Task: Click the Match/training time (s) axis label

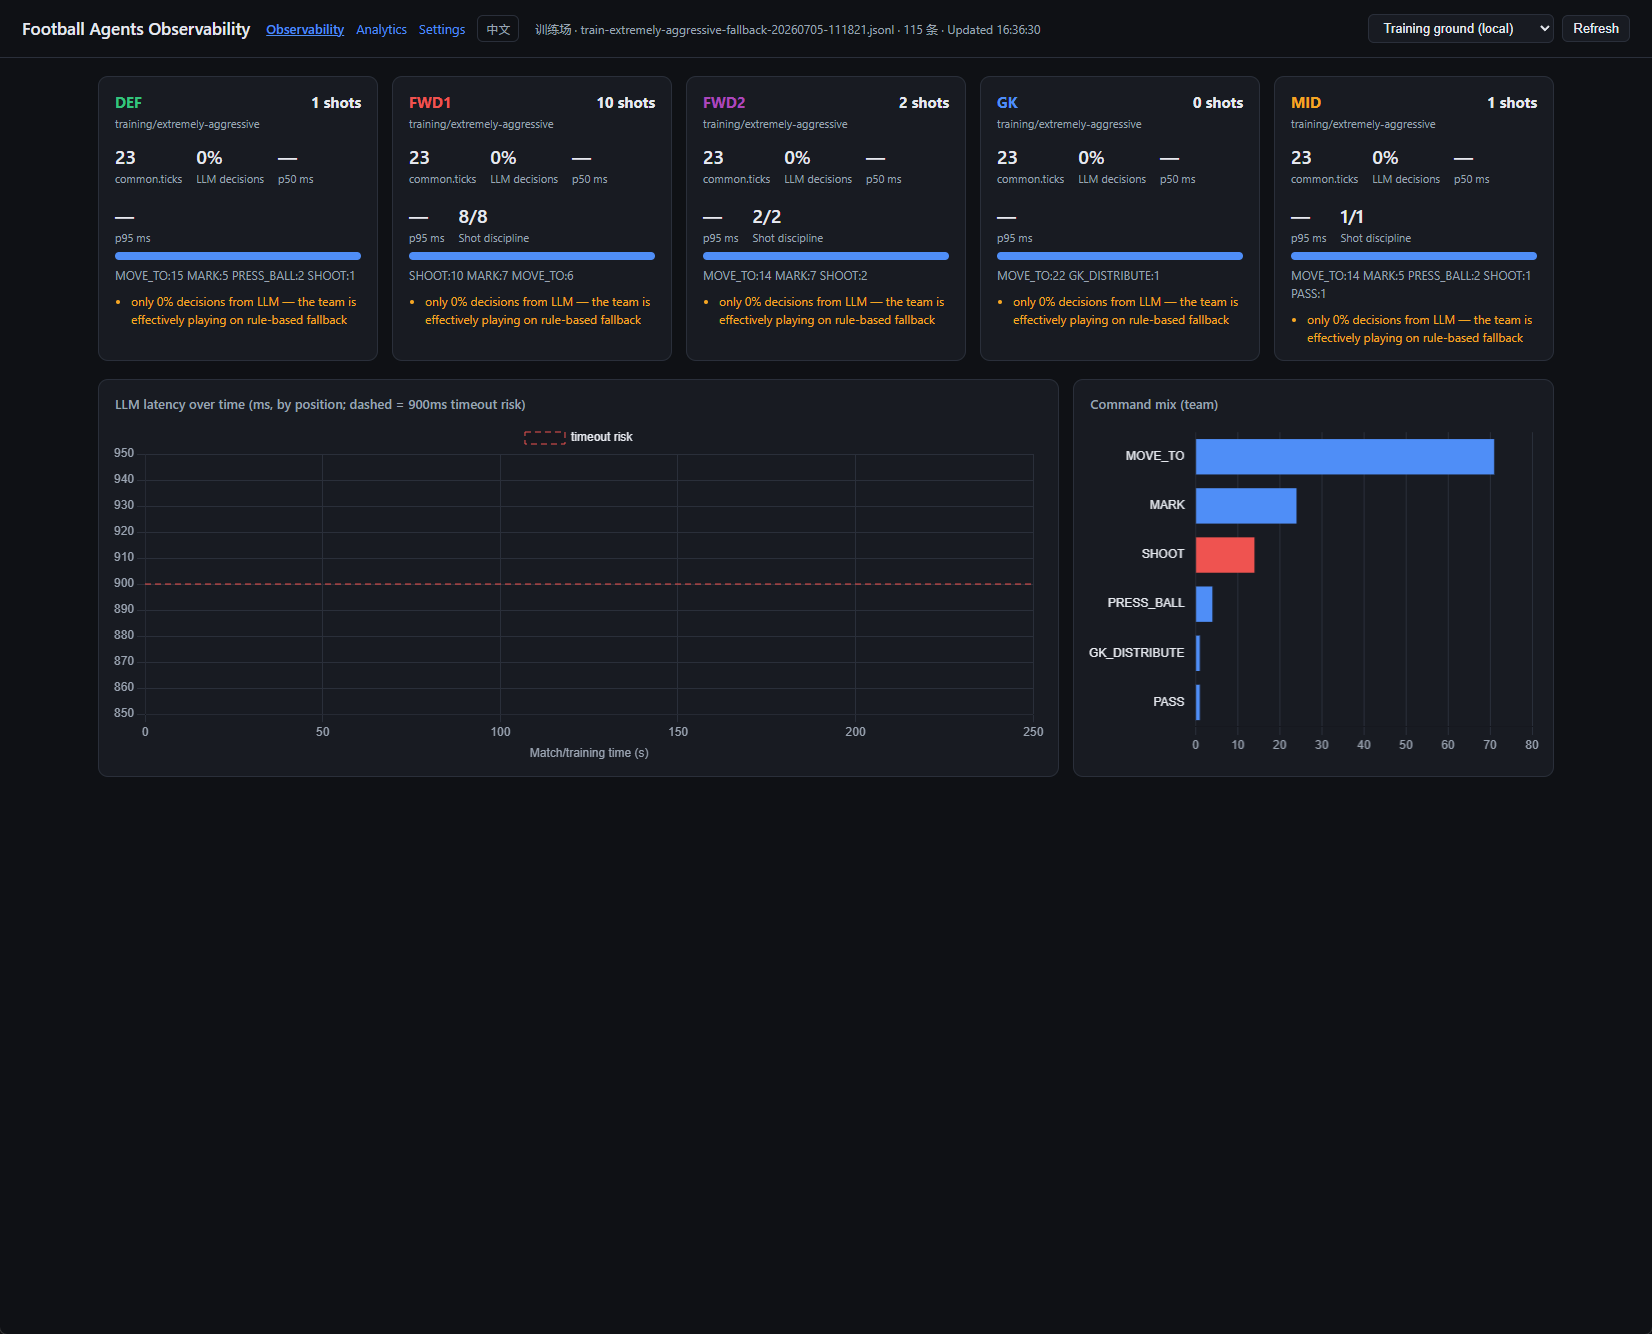Action: [x=589, y=753]
